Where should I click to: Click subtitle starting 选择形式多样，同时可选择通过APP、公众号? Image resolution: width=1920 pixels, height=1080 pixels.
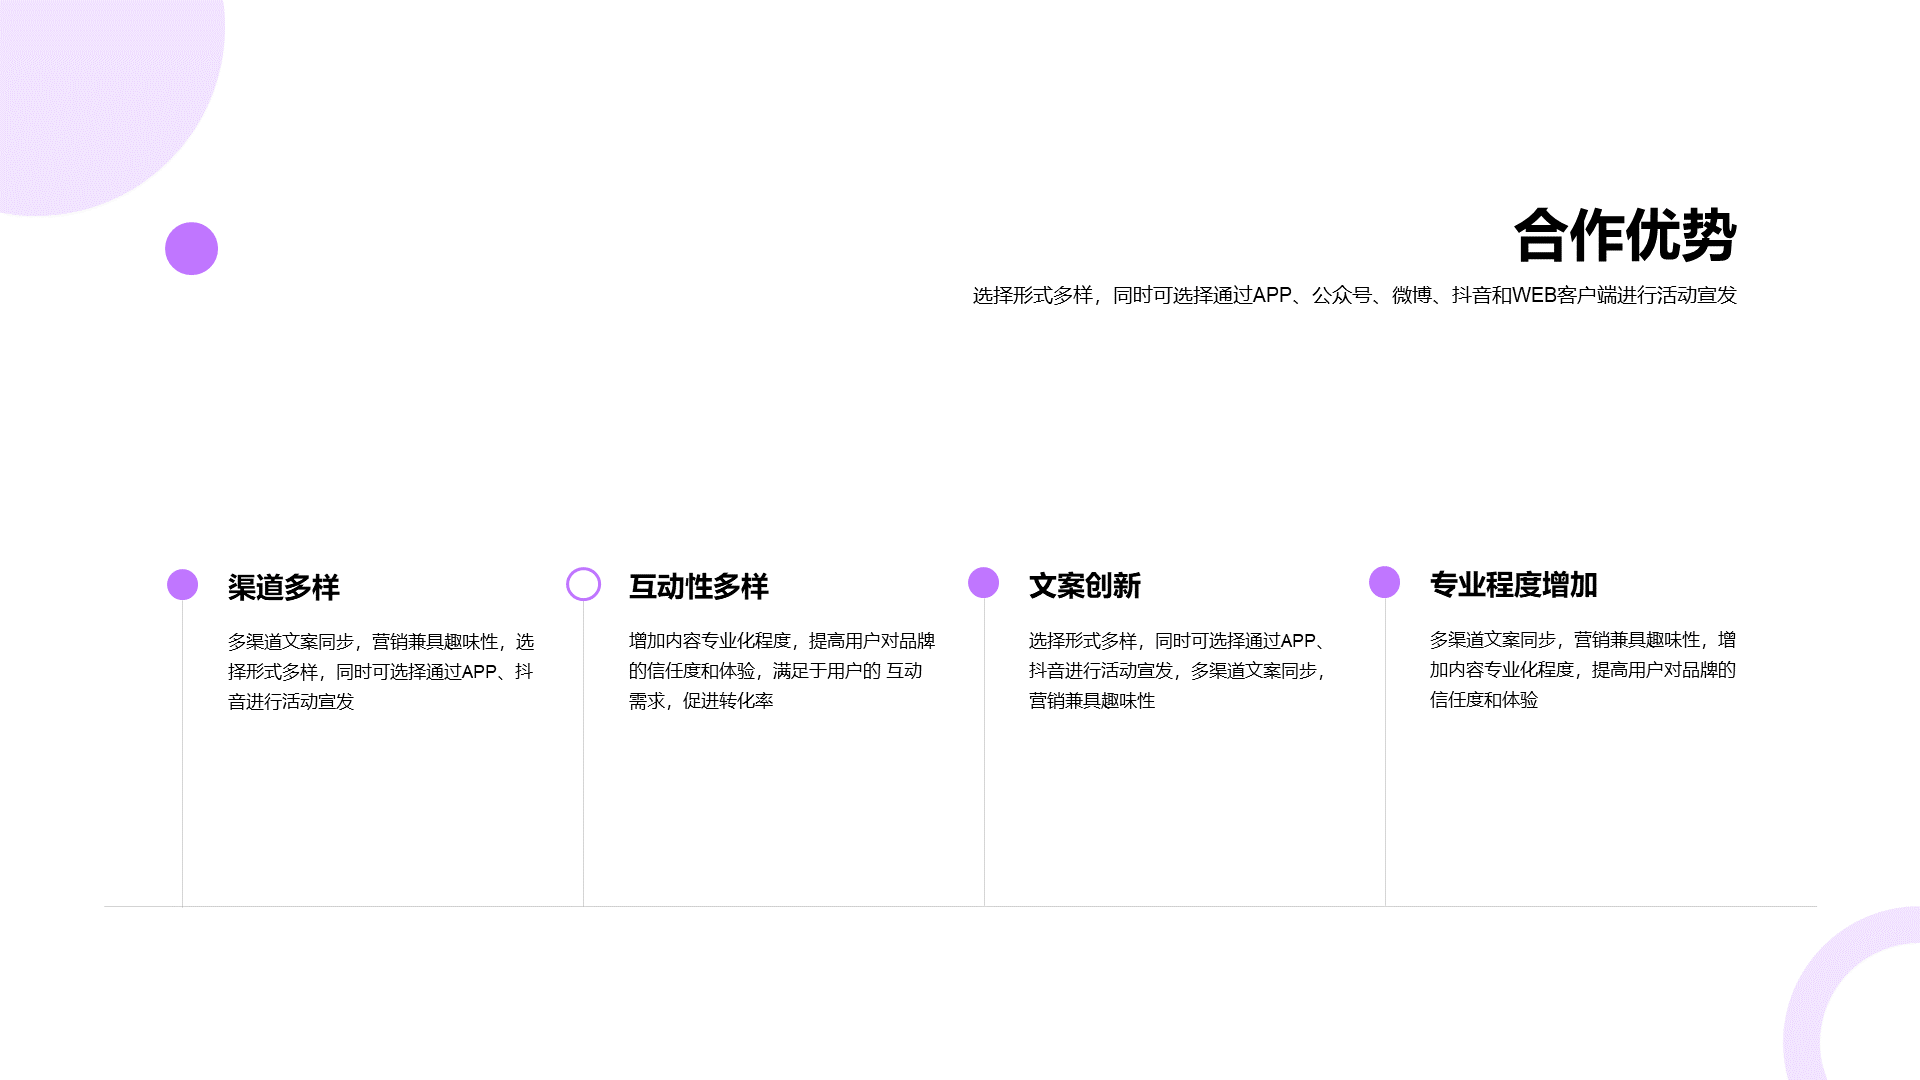(x=1355, y=295)
